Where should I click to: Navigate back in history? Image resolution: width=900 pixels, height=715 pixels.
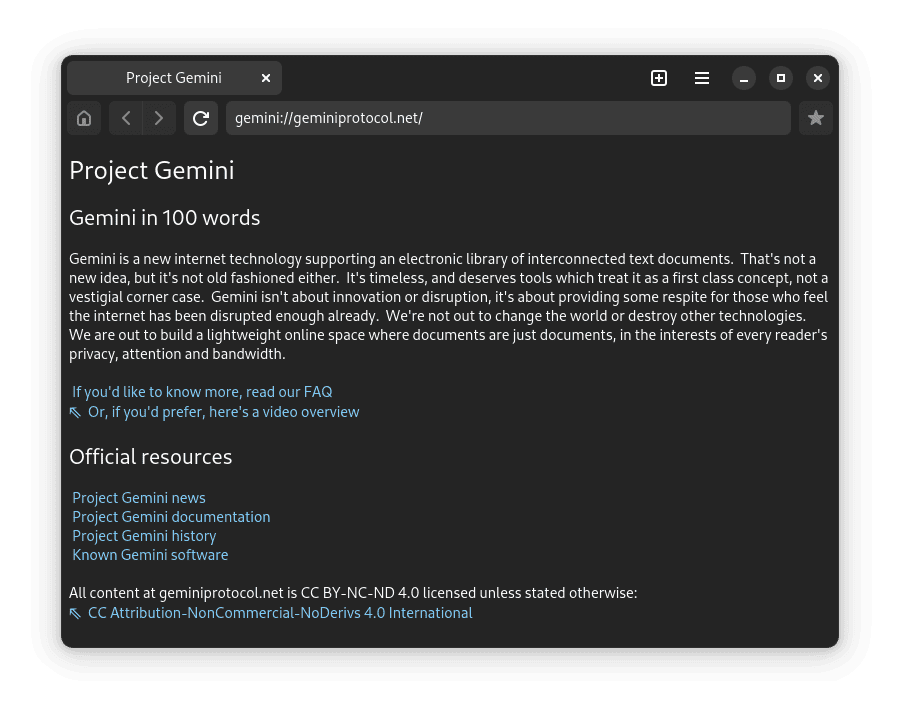126,118
